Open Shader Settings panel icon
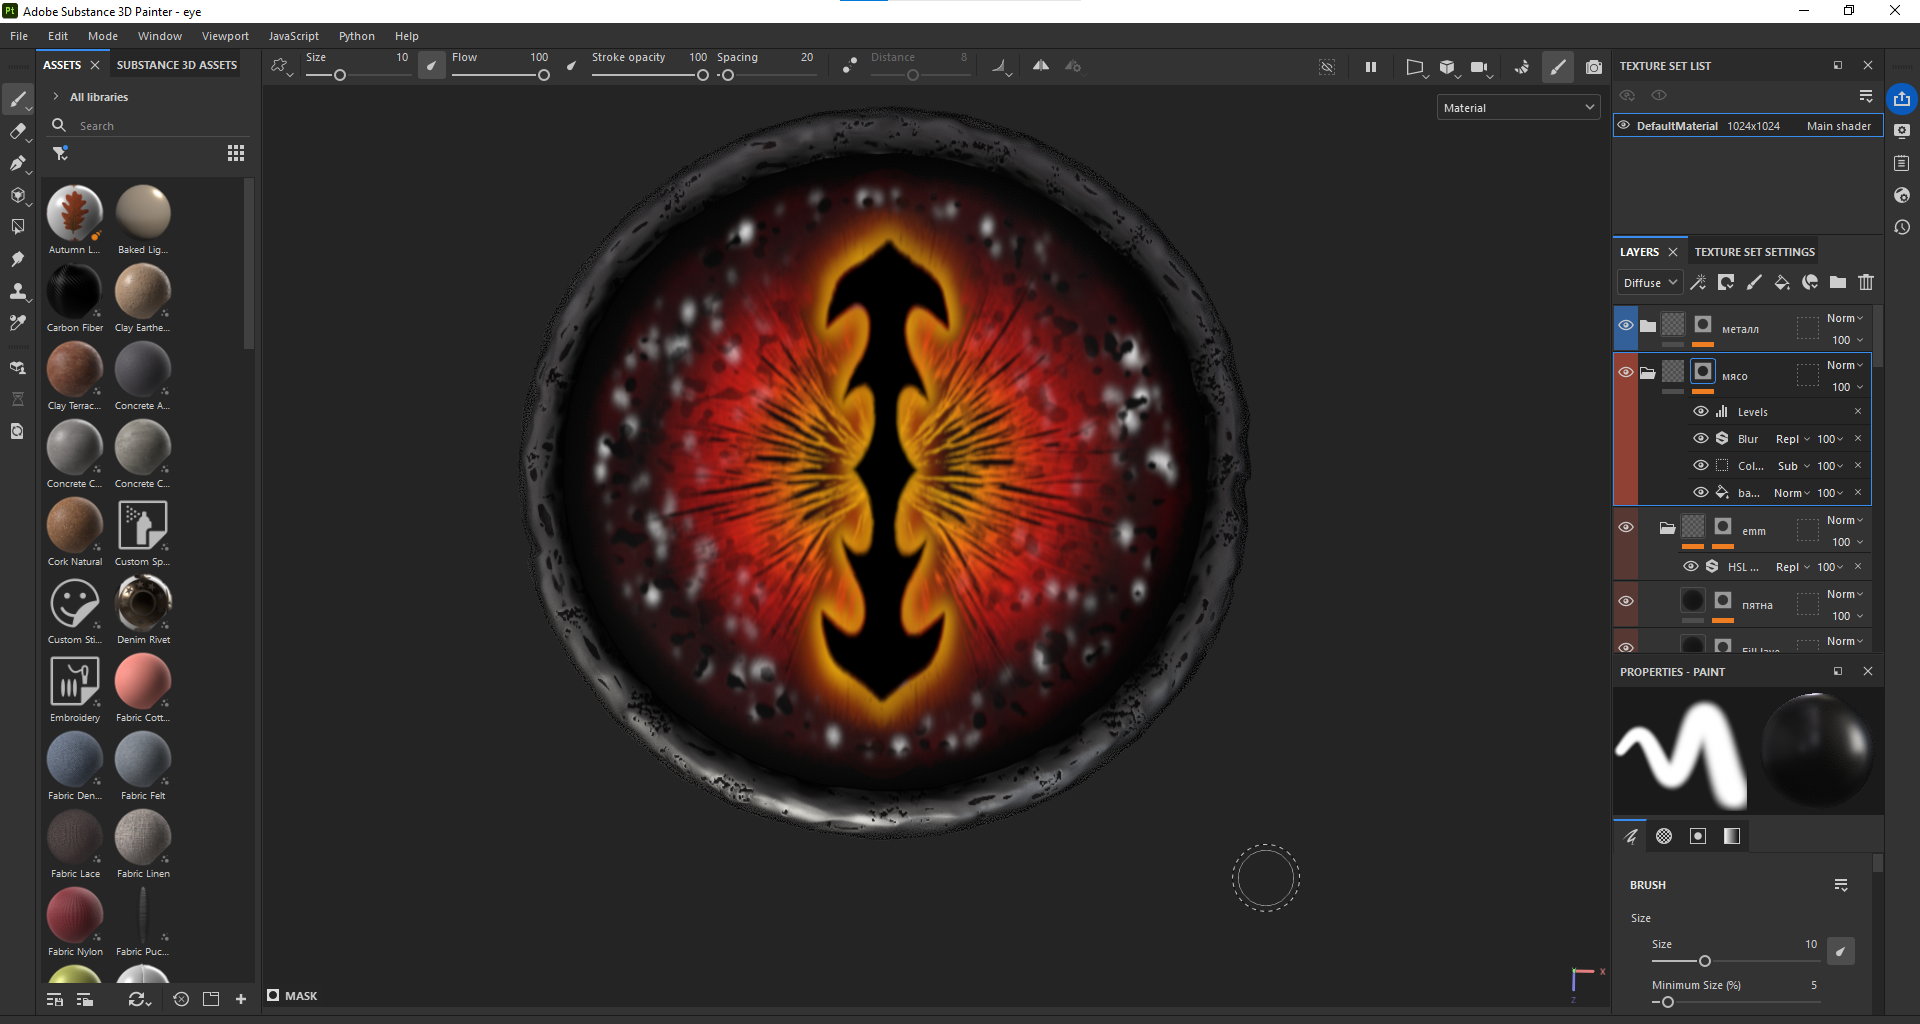1920x1024 pixels. coord(1902,195)
